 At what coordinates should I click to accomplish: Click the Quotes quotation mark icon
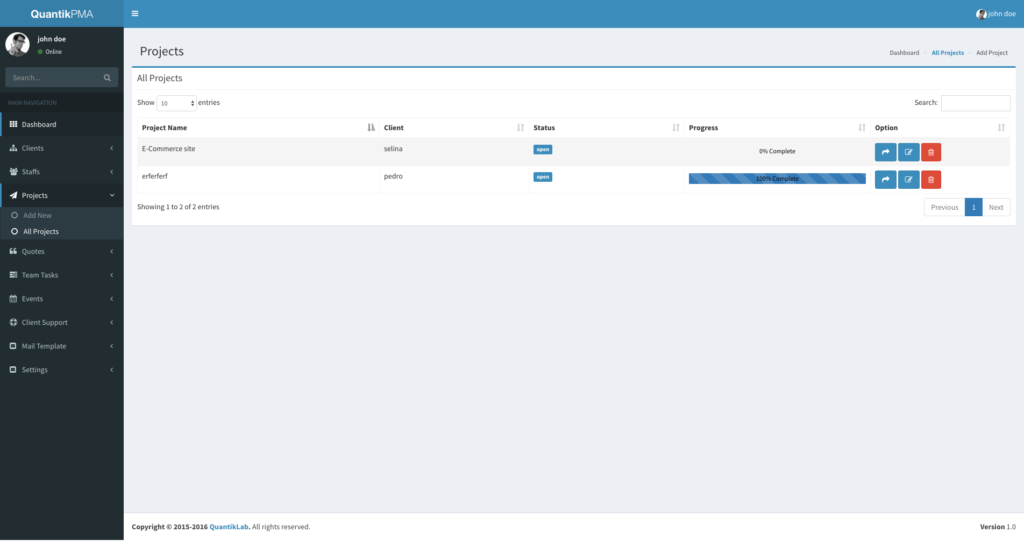[x=13, y=252]
